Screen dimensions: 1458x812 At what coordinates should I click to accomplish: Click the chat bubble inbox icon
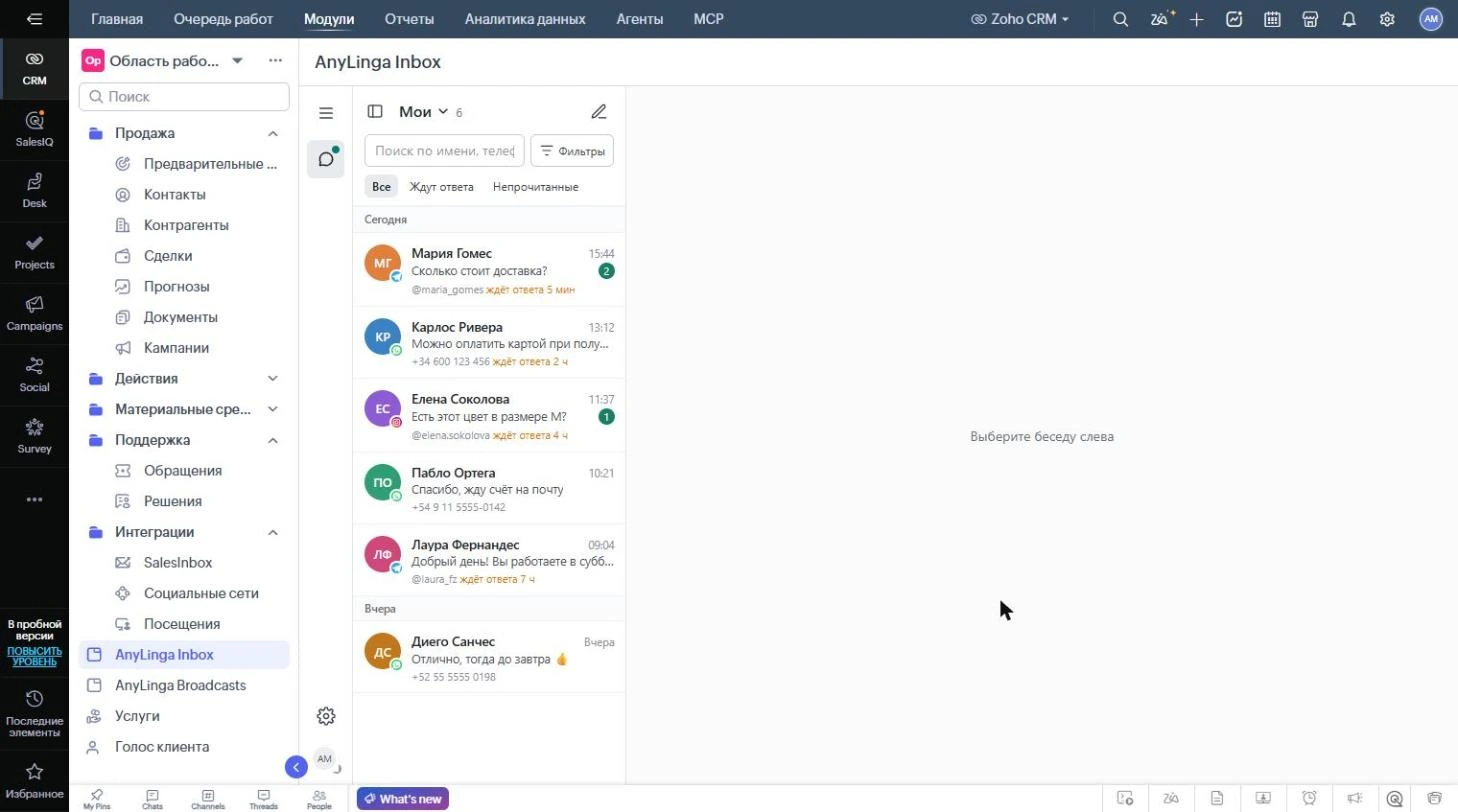(326, 159)
